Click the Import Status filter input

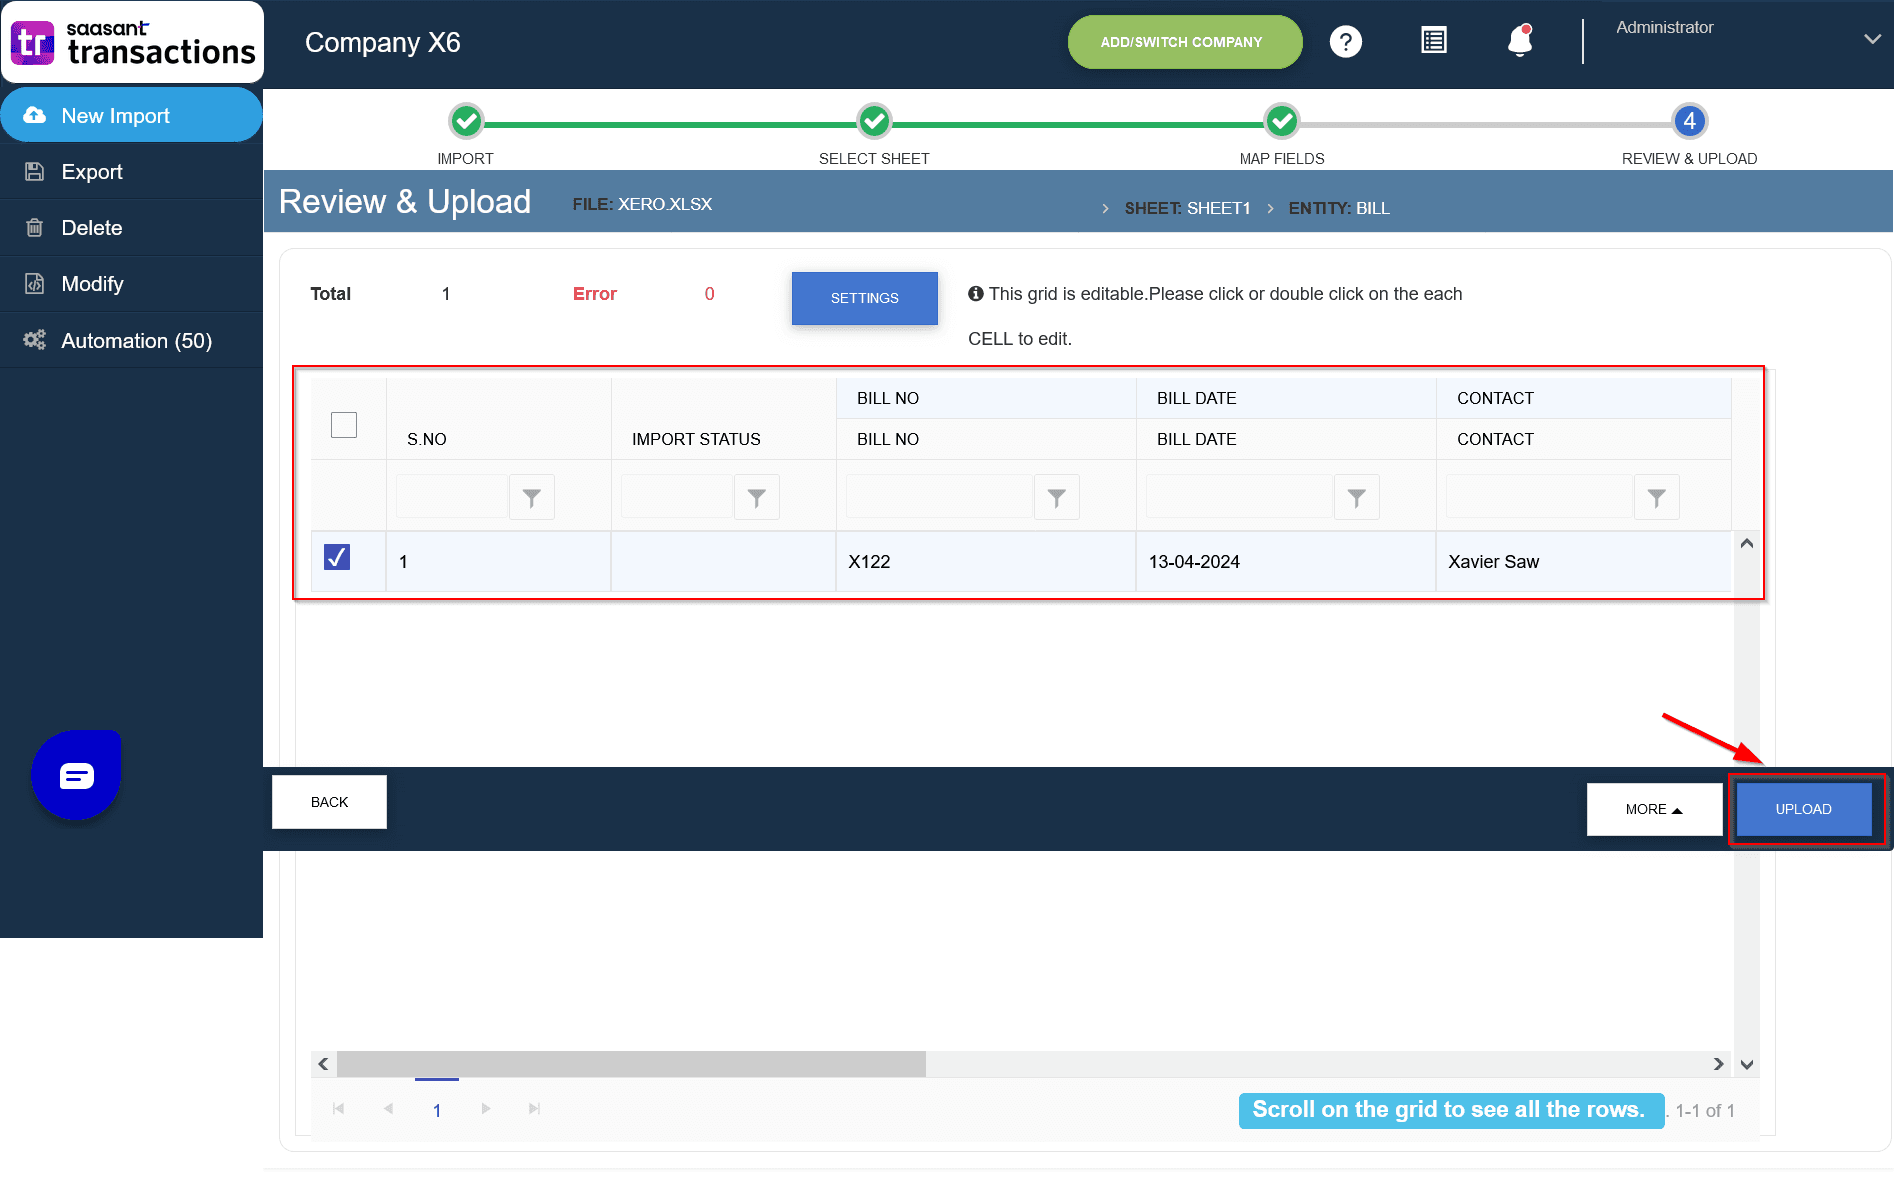[678, 497]
